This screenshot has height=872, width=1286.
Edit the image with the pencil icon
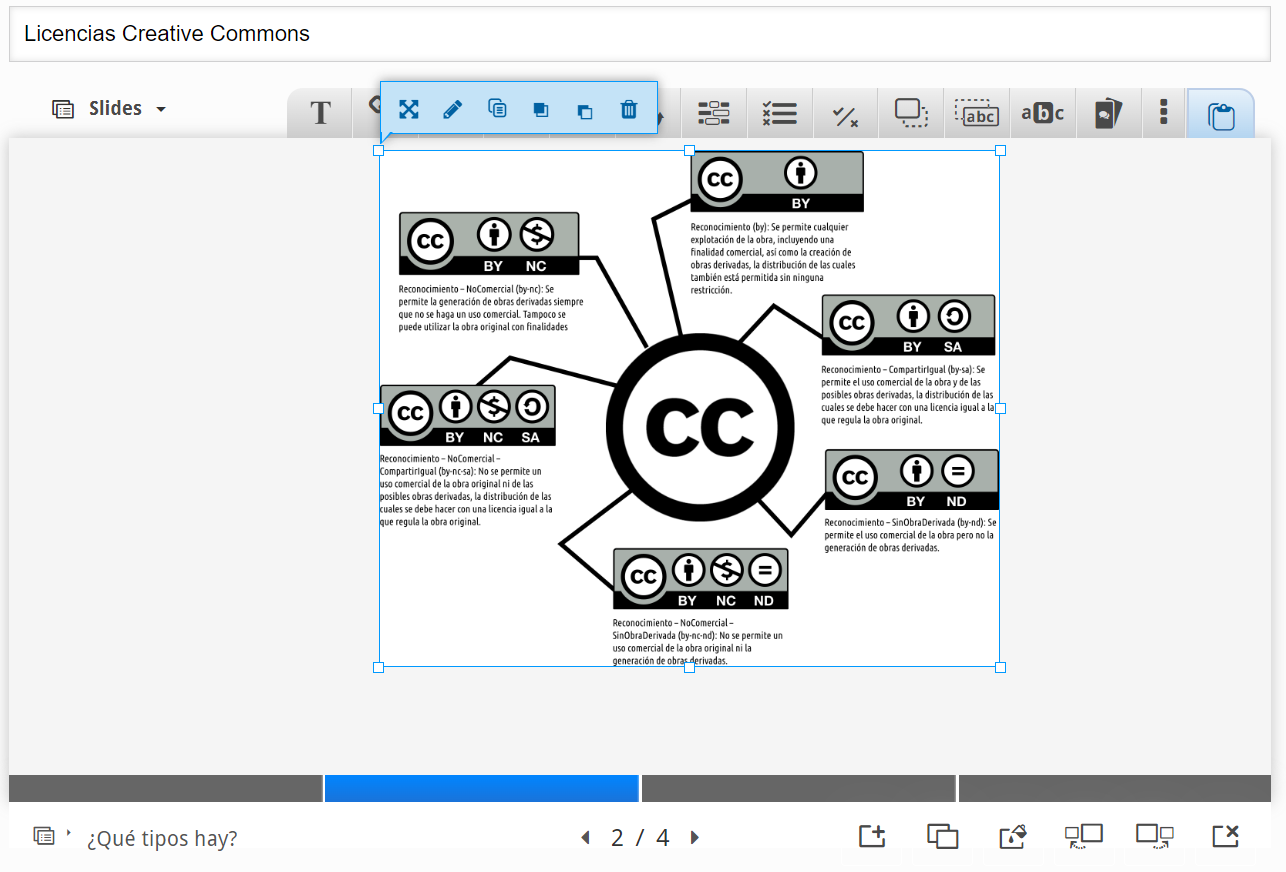point(453,109)
